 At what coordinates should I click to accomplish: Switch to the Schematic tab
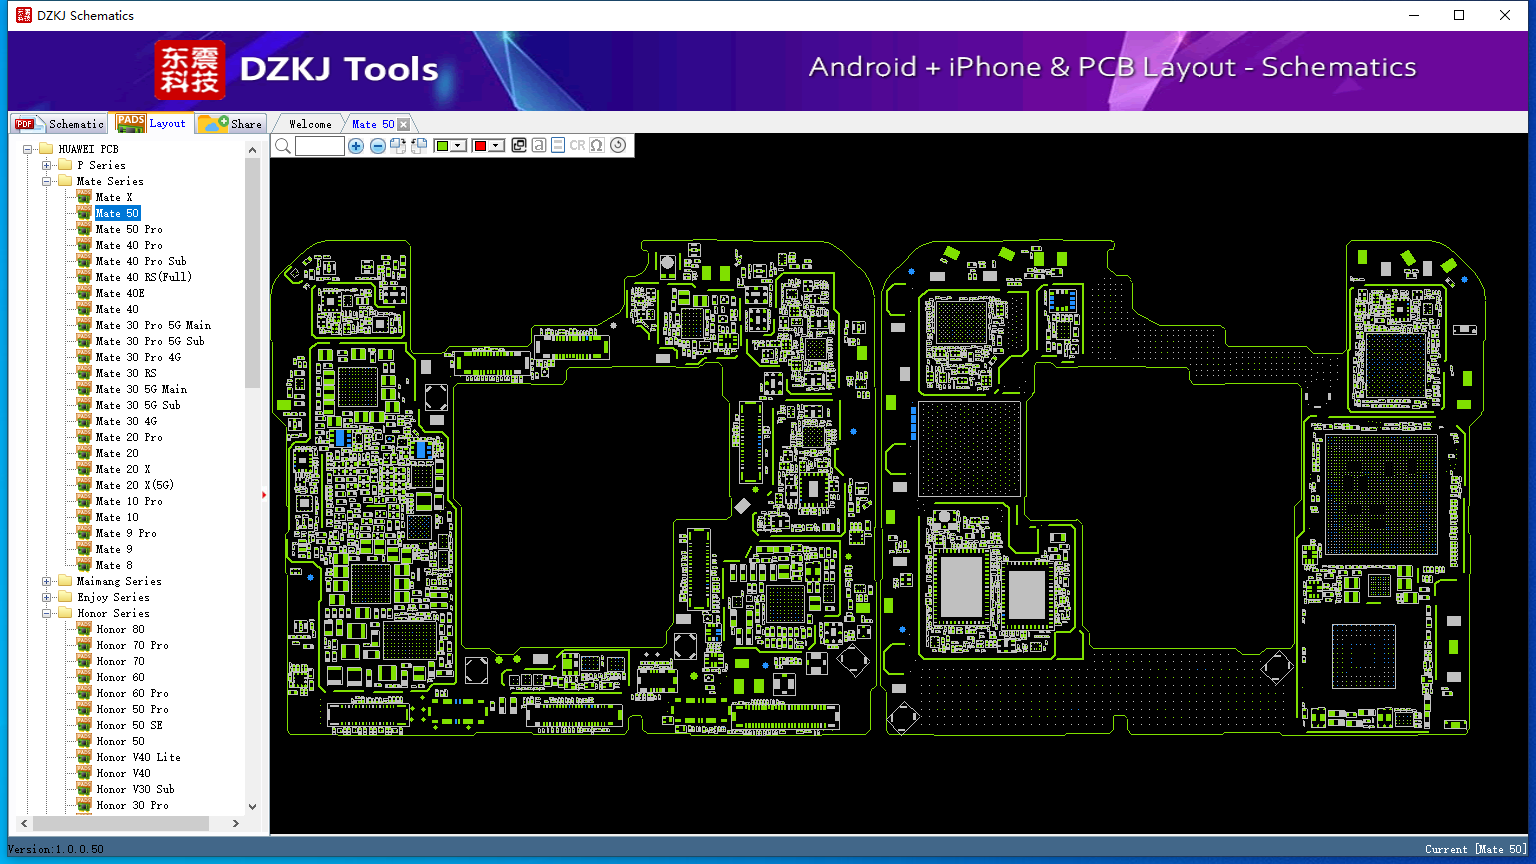point(60,124)
